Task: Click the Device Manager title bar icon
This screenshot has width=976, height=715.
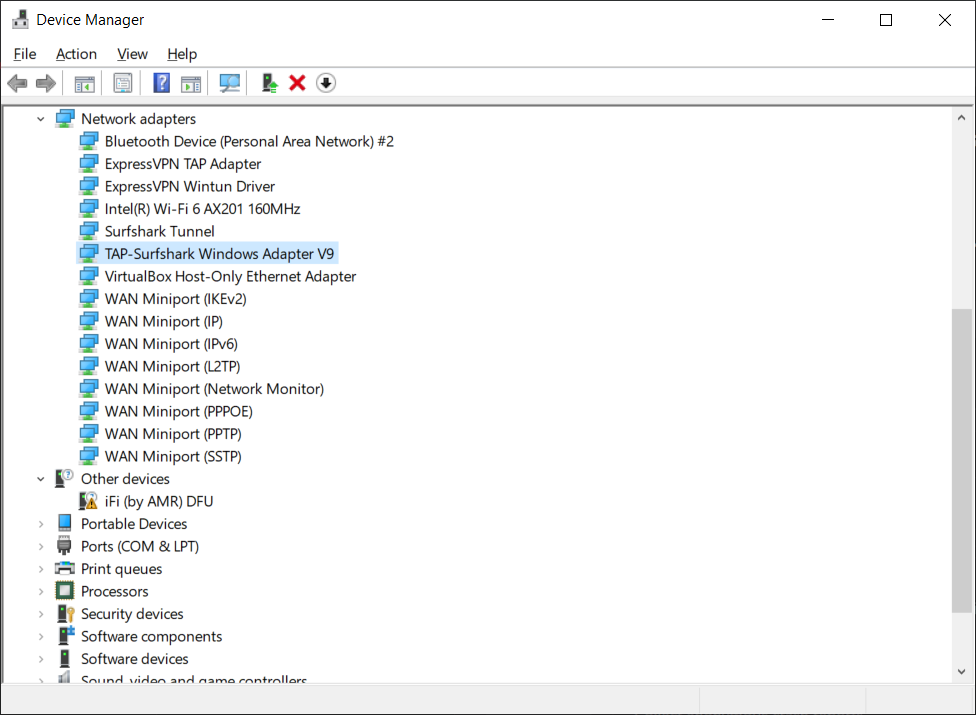Action: (21, 19)
